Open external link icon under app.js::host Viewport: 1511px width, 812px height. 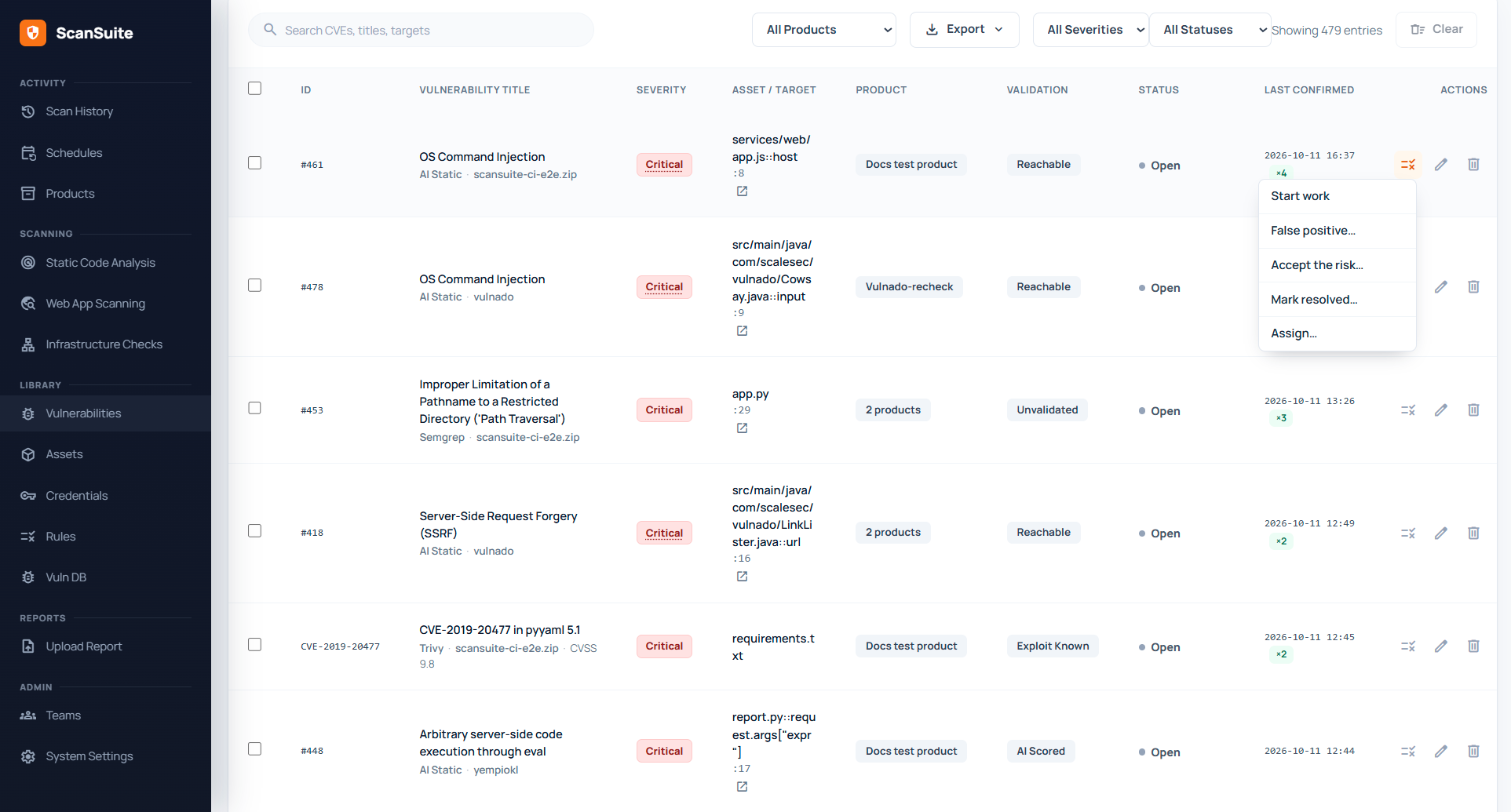742,191
